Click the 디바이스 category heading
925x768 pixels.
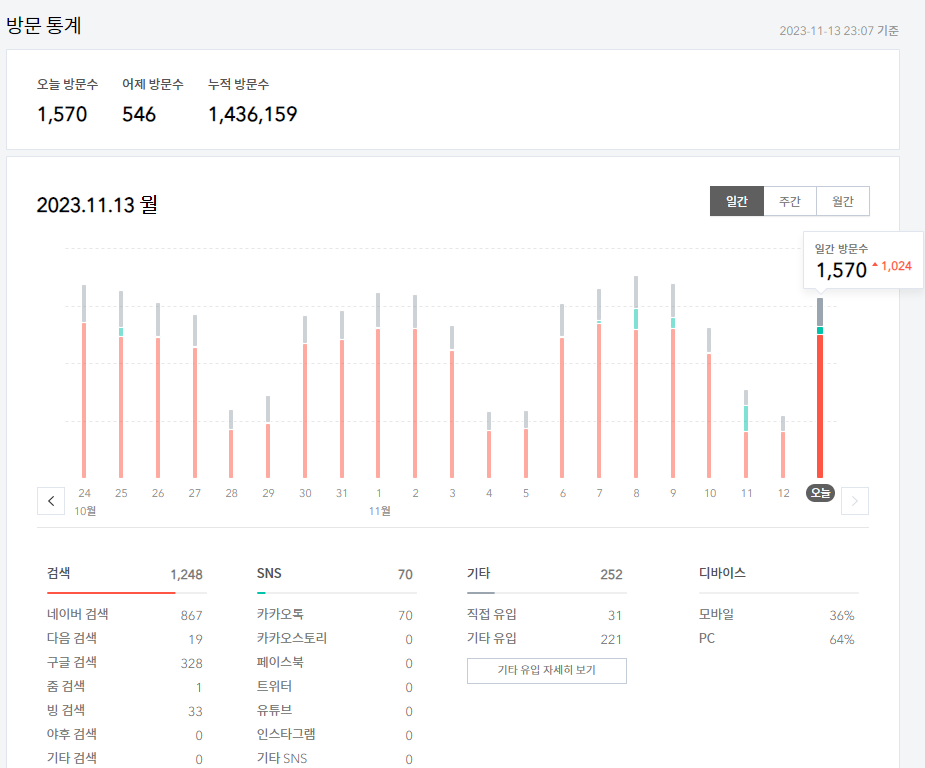pos(722,573)
